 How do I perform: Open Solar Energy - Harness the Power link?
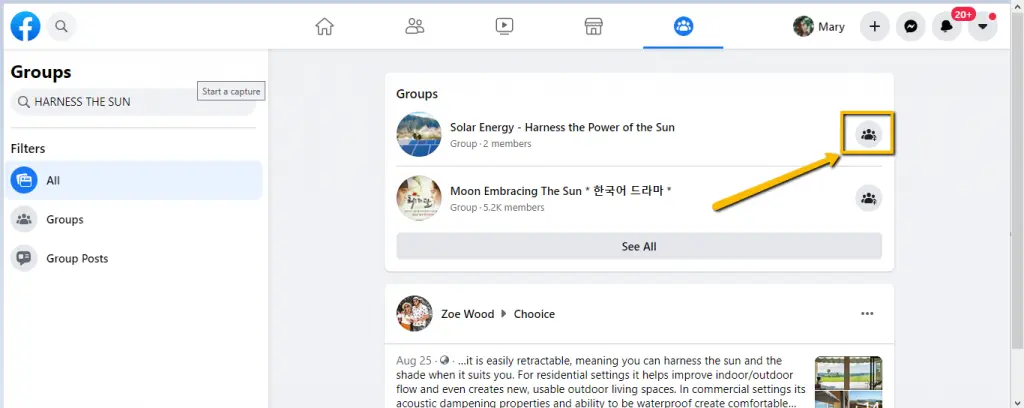coord(562,127)
